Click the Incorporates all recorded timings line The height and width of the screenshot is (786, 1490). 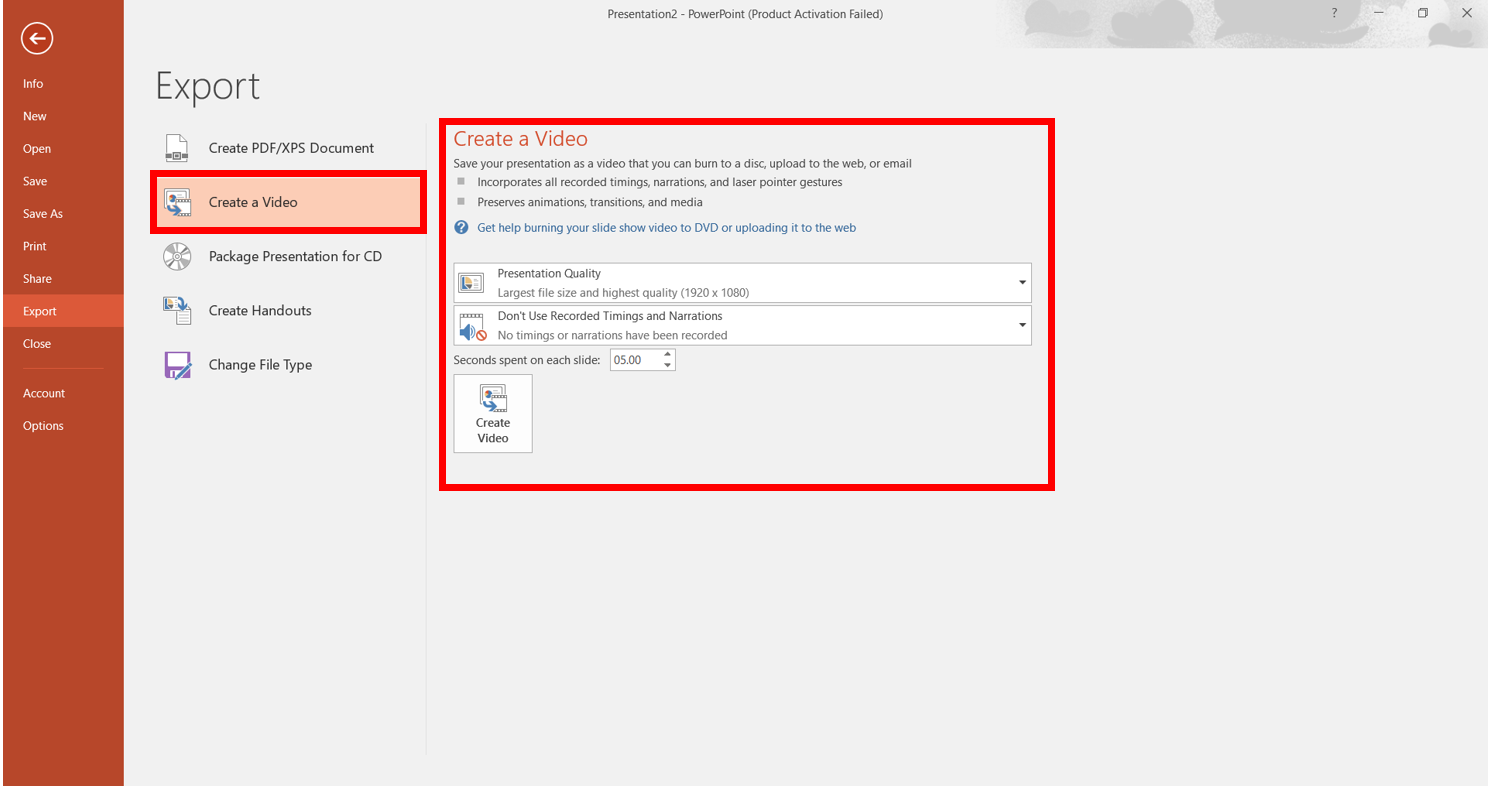(x=660, y=183)
